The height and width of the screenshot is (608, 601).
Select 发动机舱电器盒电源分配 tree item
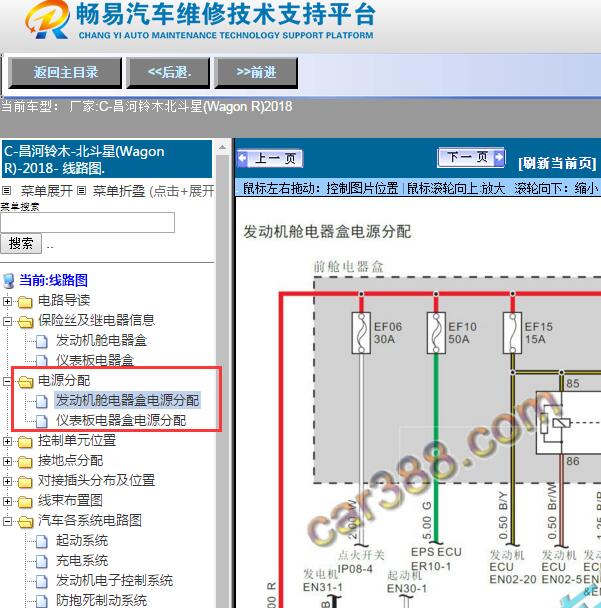coord(127,400)
